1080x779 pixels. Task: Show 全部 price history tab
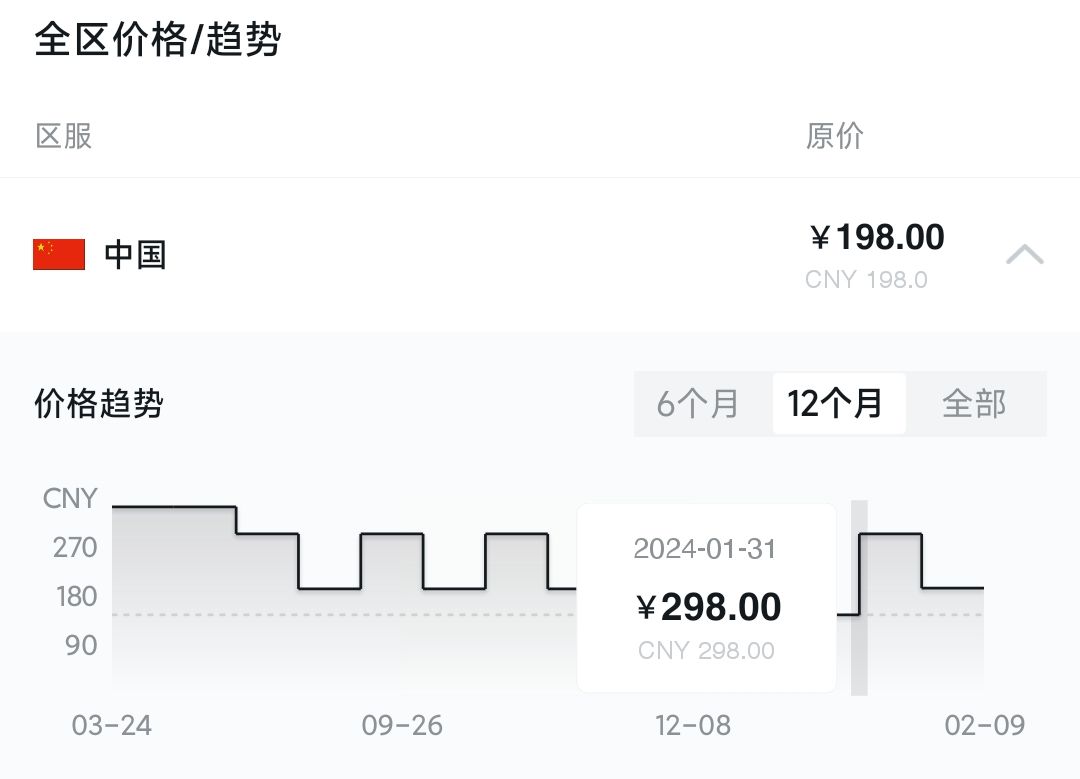pyautogui.click(x=974, y=404)
